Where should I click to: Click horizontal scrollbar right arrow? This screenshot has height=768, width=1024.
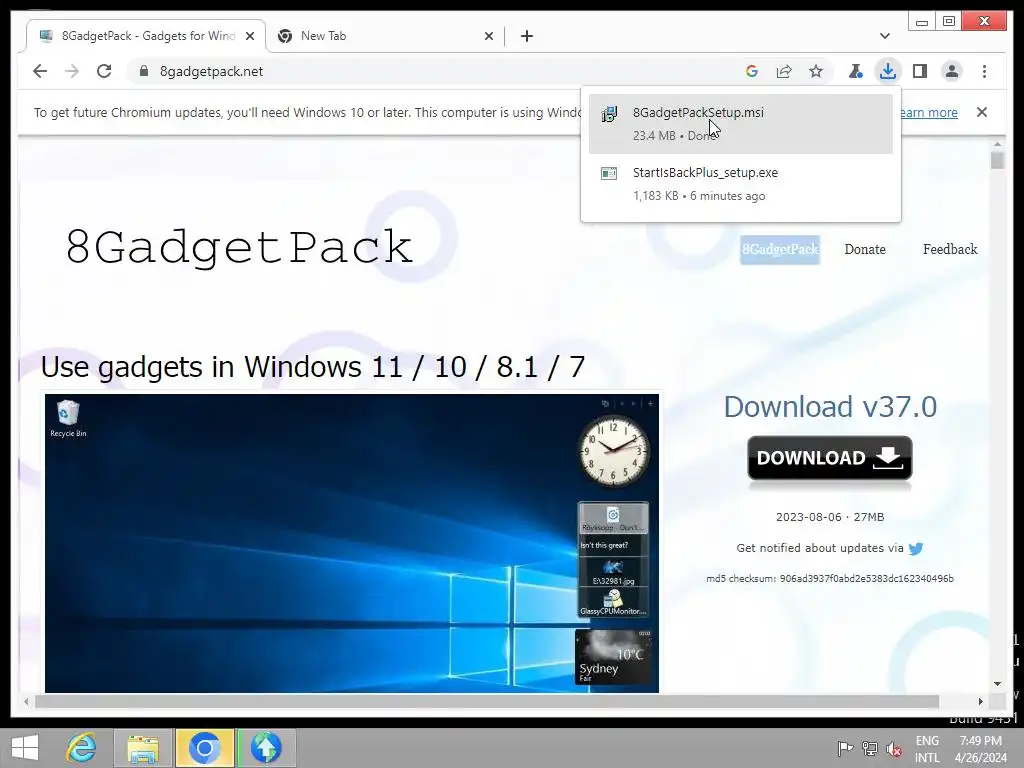980,701
